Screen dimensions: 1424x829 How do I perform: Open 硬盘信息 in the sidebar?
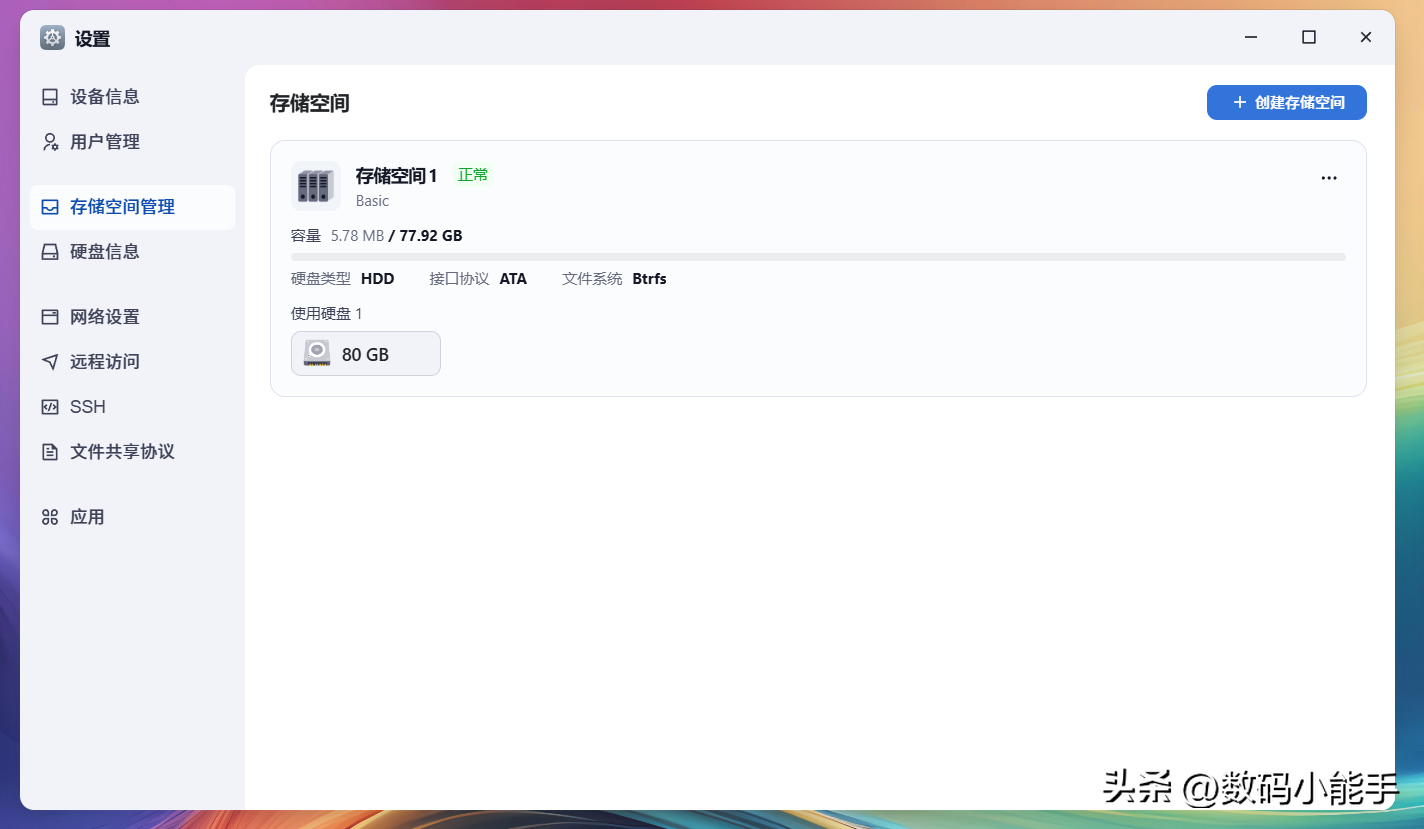(x=133, y=252)
